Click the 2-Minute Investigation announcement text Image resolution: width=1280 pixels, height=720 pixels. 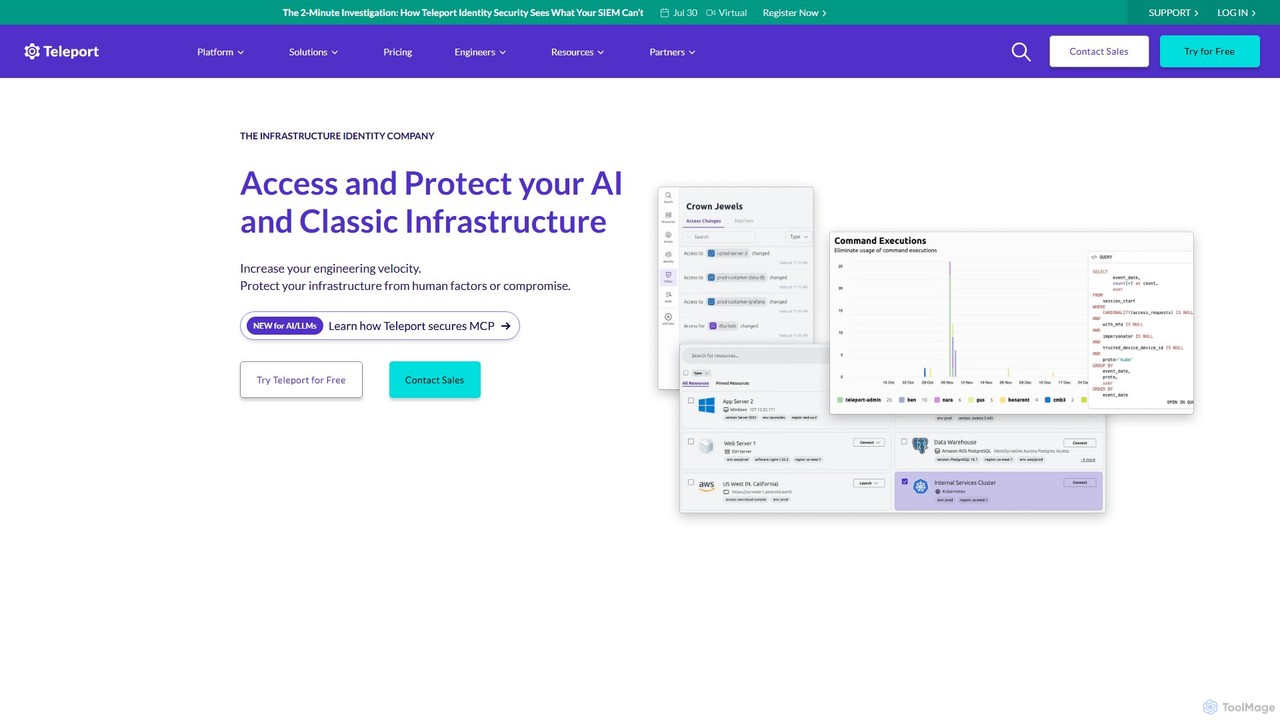(x=463, y=13)
